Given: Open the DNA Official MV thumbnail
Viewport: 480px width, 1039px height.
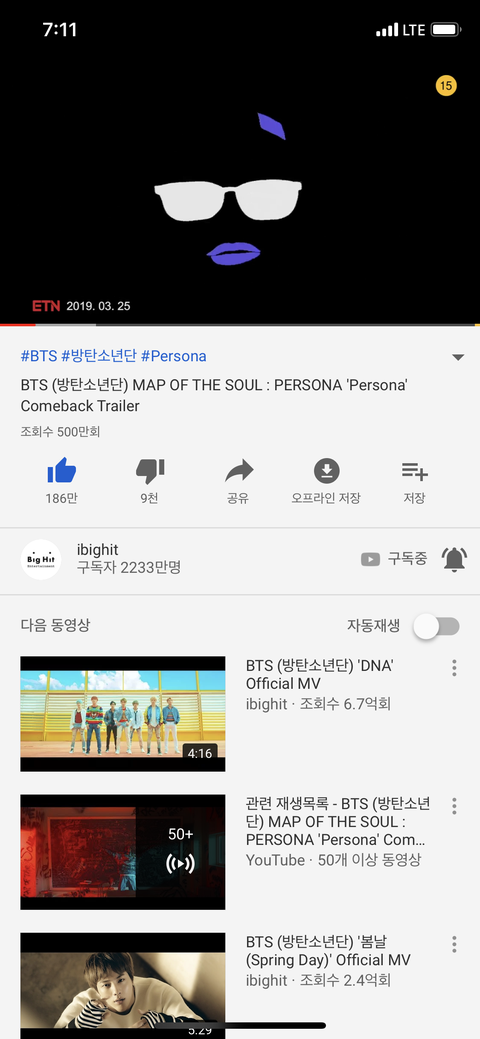Looking at the screenshot, I should [x=123, y=714].
